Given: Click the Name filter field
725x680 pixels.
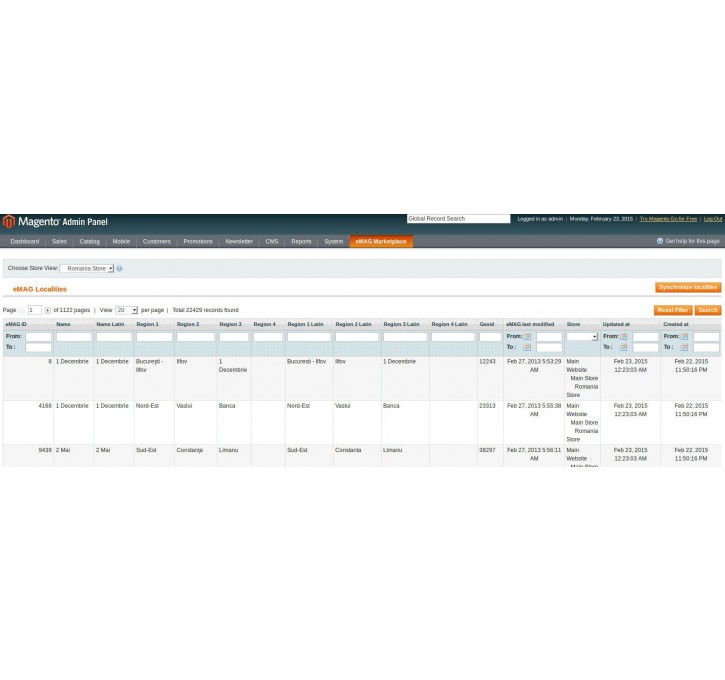Looking at the screenshot, I should 74,337.
